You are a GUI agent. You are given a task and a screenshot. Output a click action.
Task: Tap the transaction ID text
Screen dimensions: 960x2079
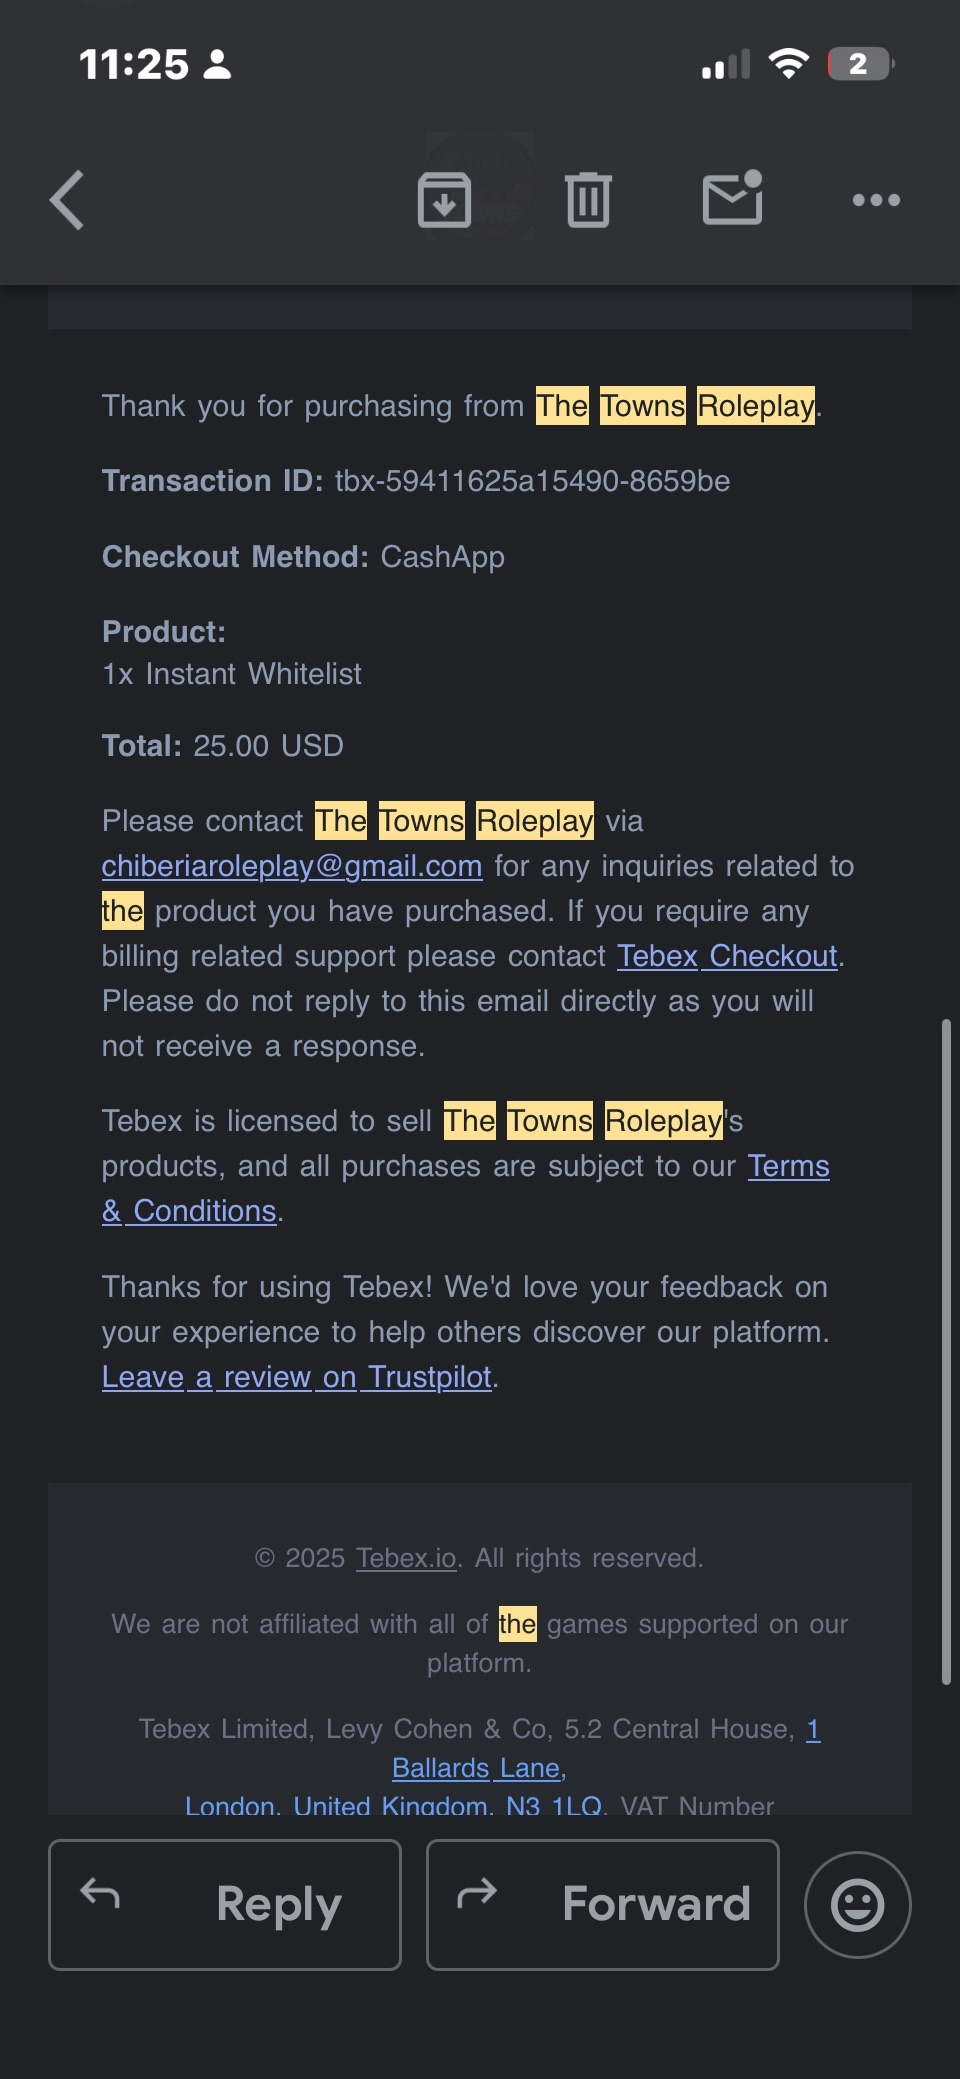[532, 481]
